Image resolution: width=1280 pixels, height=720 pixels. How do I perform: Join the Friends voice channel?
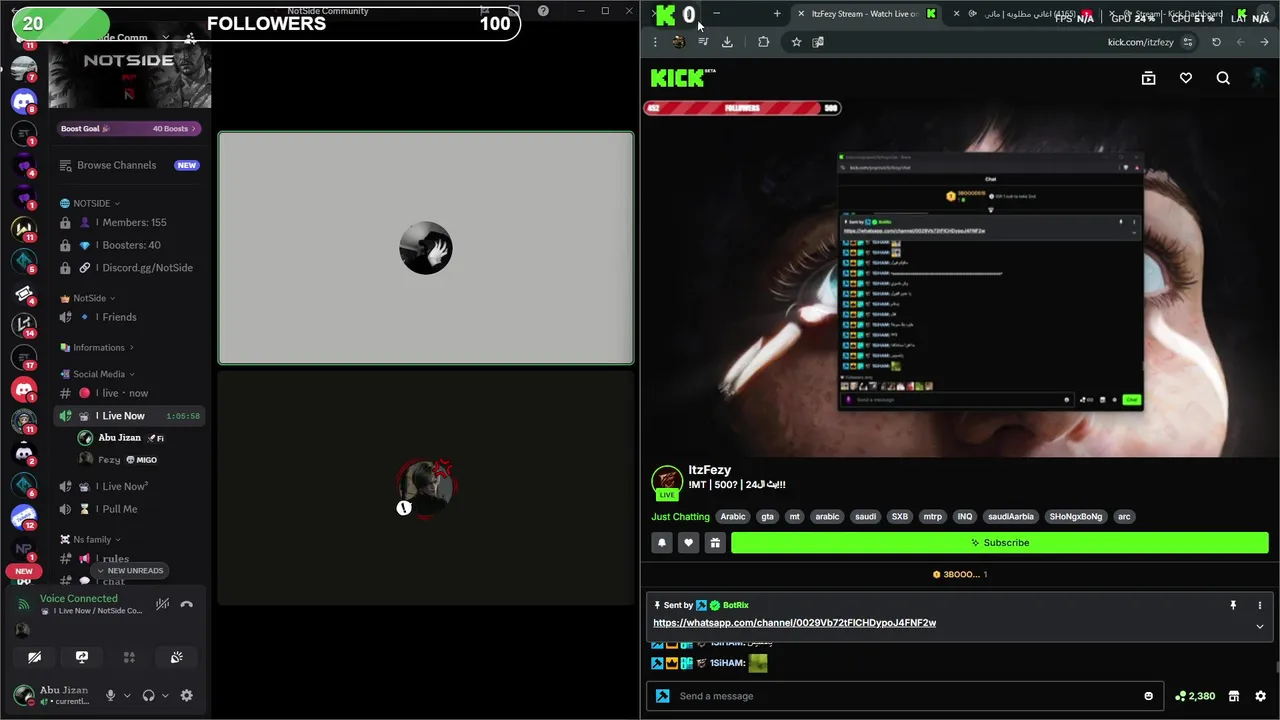coord(129,317)
